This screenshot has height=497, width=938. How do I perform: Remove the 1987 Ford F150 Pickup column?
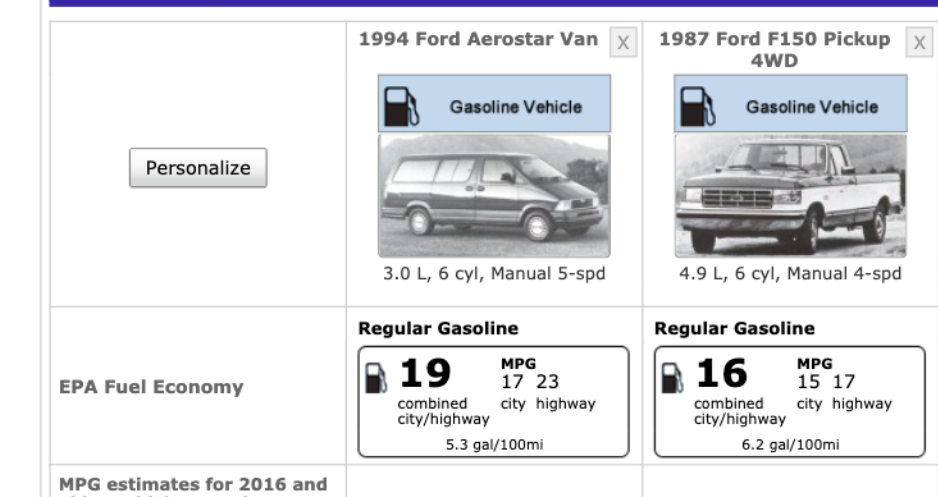(x=919, y=43)
